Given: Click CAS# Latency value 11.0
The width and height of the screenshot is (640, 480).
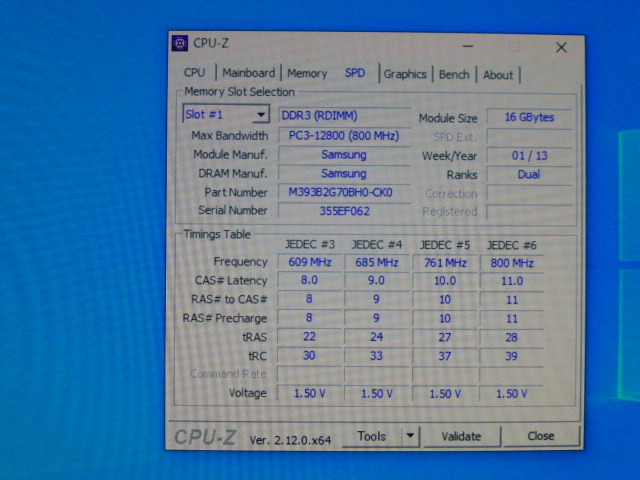Looking at the screenshot, I should coord(512,281).
